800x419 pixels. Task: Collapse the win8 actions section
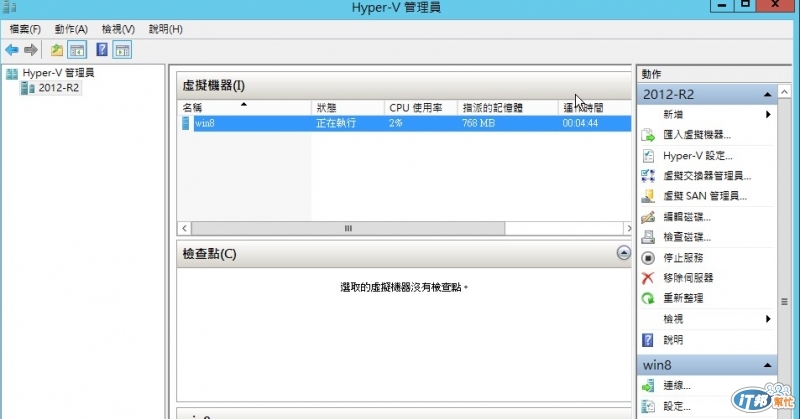(x=767, y=365)
